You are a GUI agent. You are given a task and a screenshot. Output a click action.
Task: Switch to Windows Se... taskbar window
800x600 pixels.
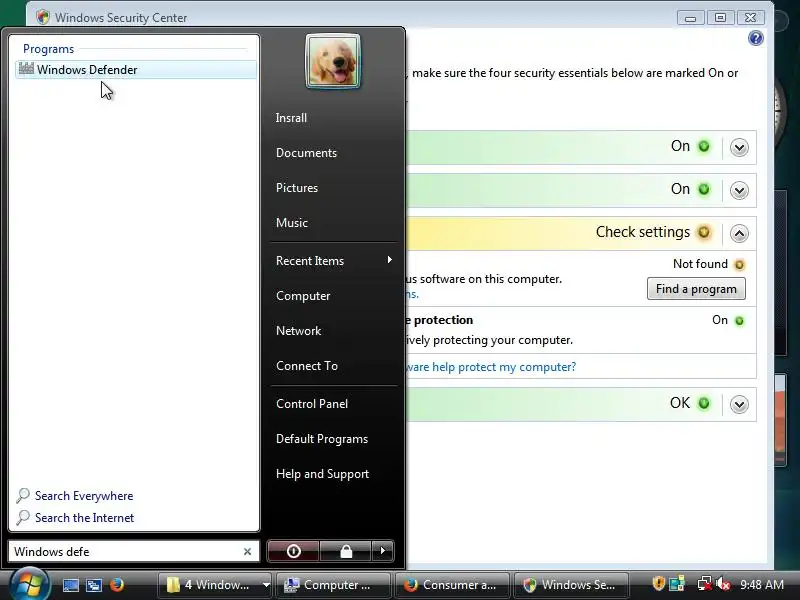pyautogui.click(x=571, y=585)
